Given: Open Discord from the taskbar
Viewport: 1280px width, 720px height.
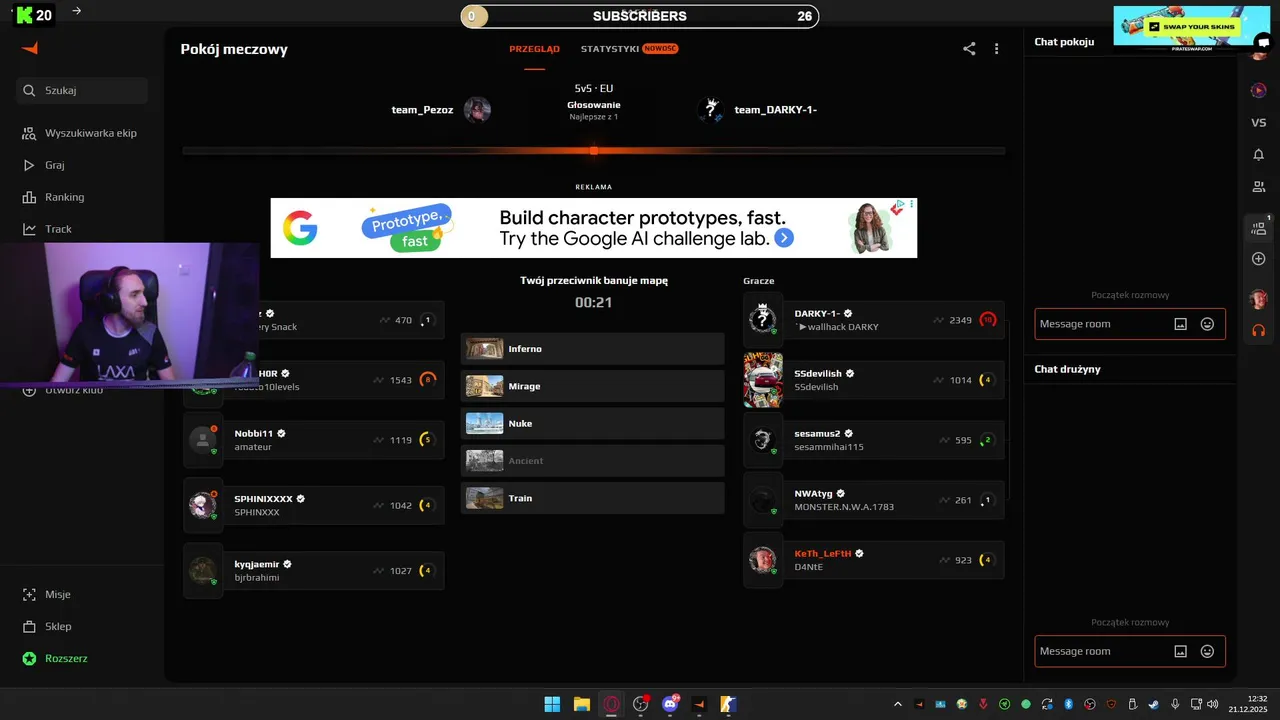Looking at the screenshot, I should (x=670, y=704).
